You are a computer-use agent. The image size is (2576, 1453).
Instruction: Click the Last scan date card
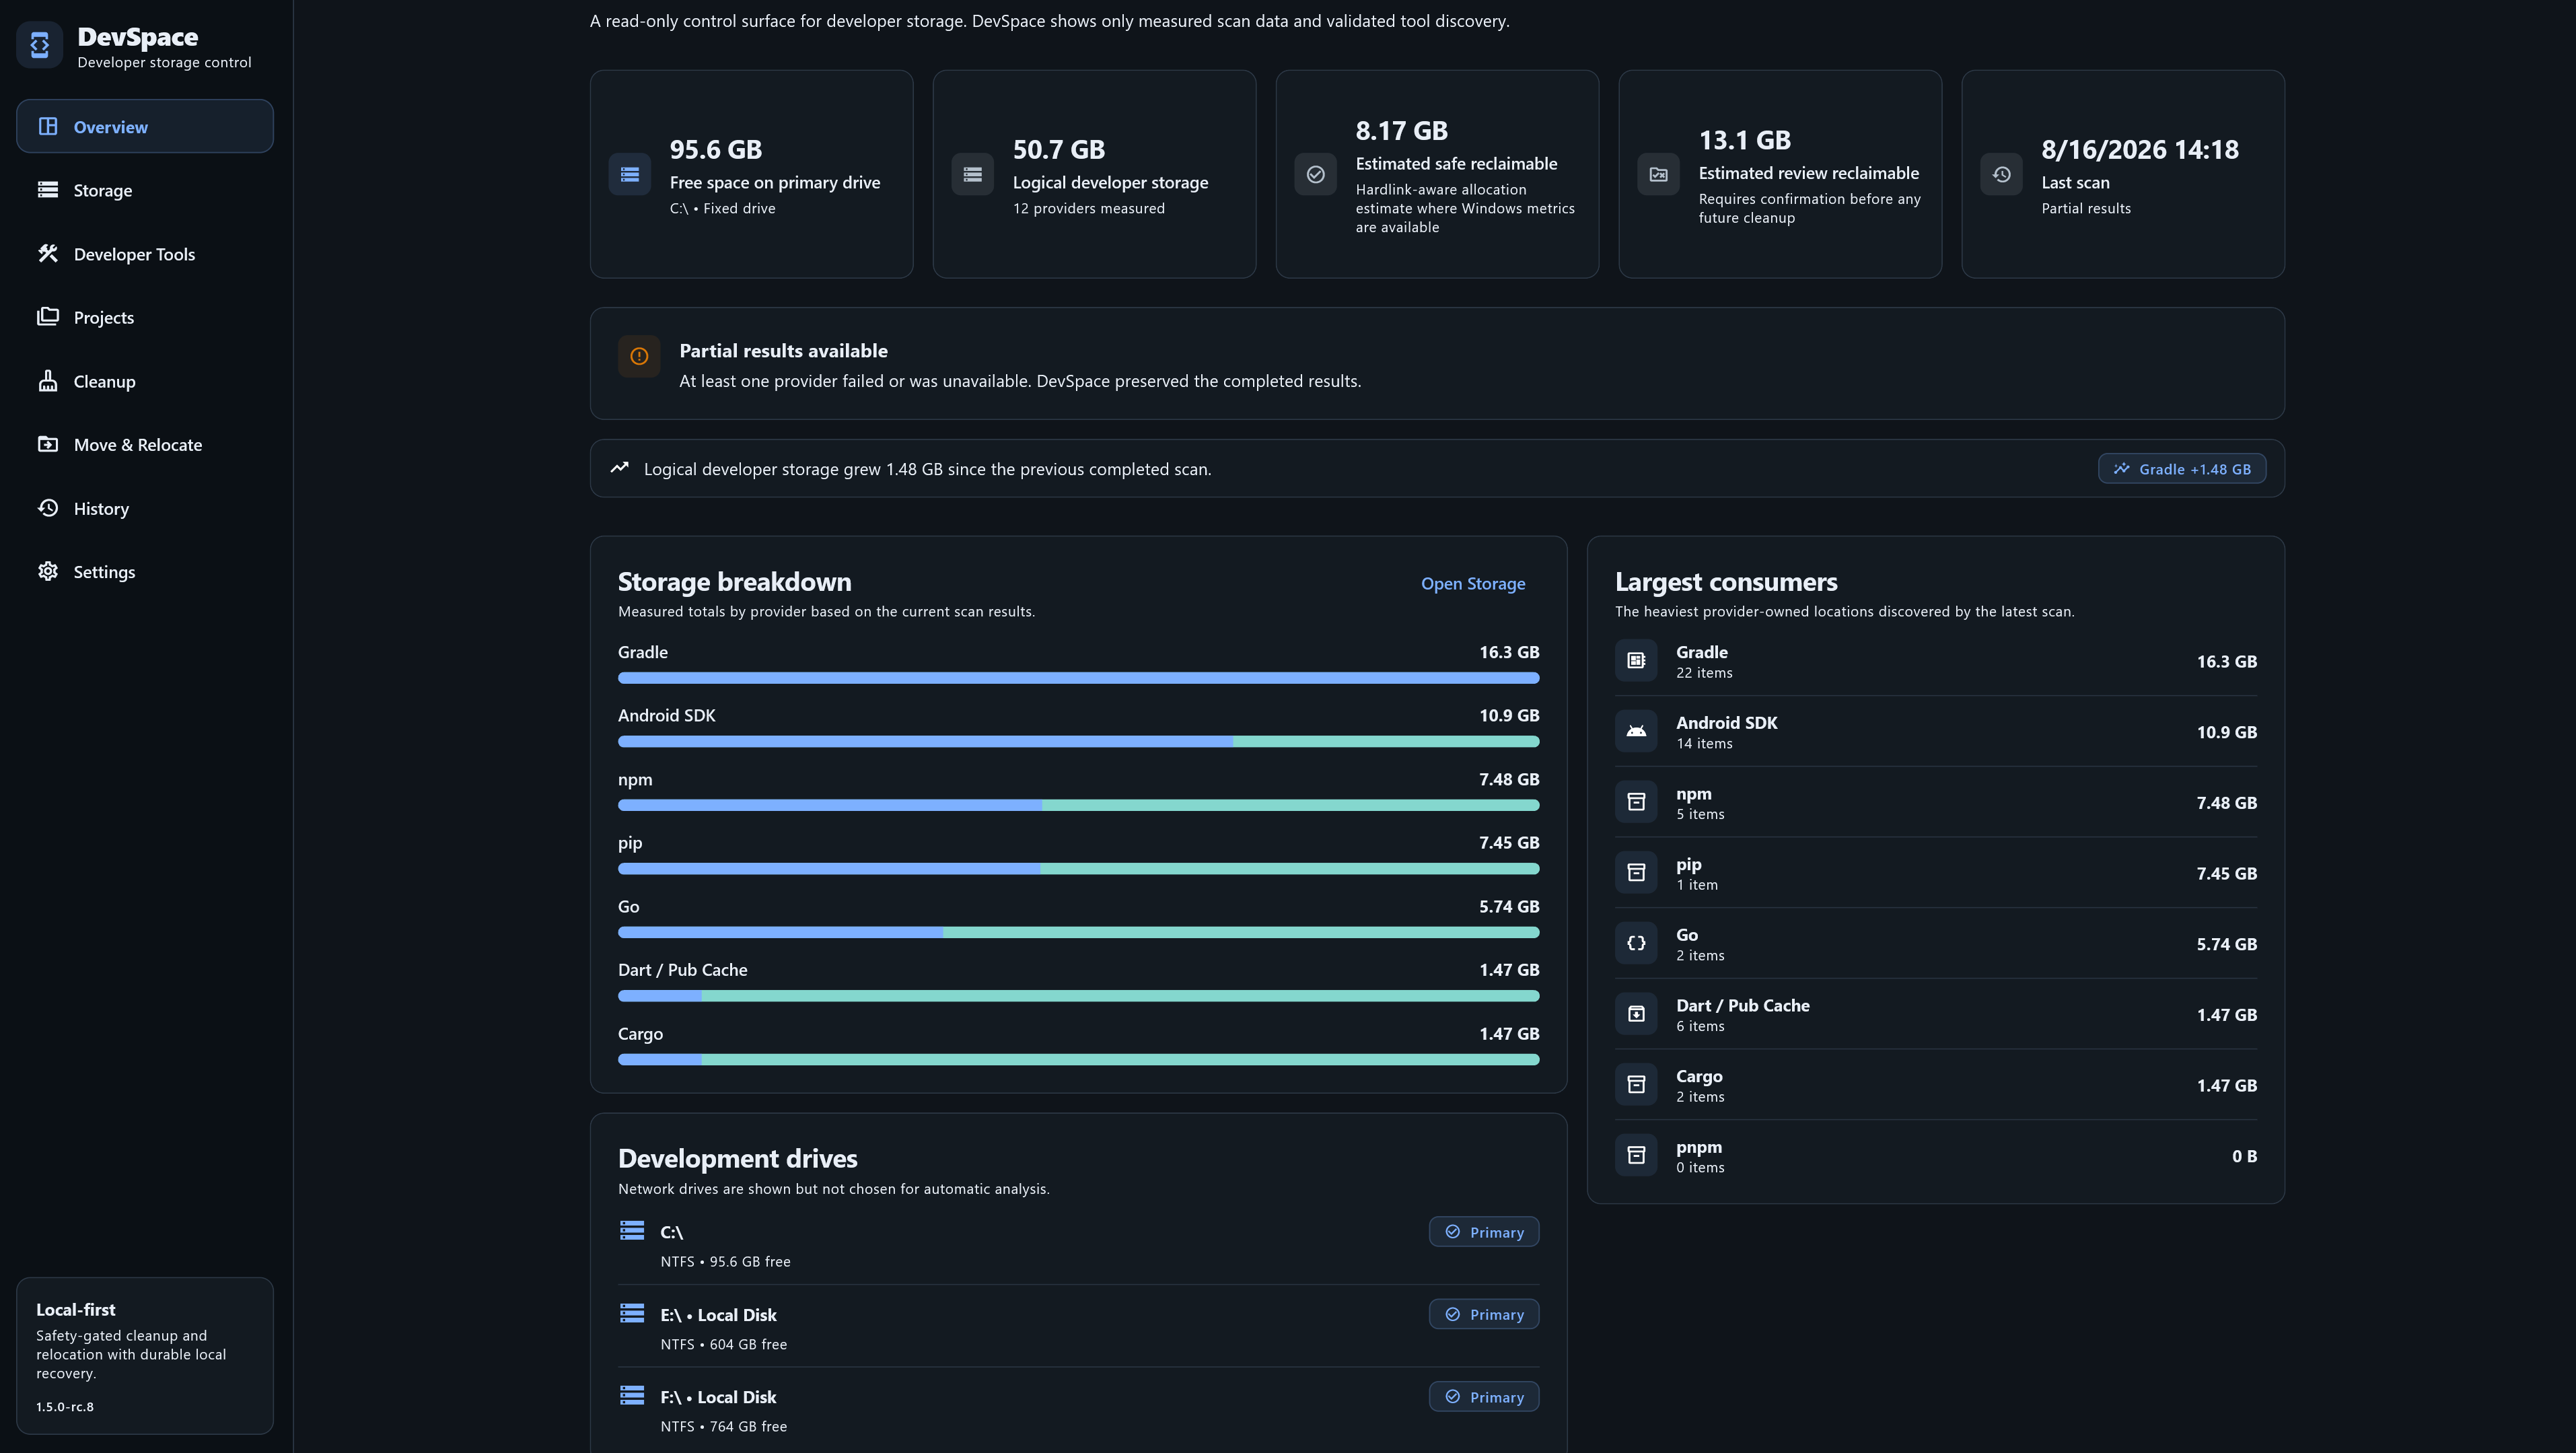tap(2123, 174)
